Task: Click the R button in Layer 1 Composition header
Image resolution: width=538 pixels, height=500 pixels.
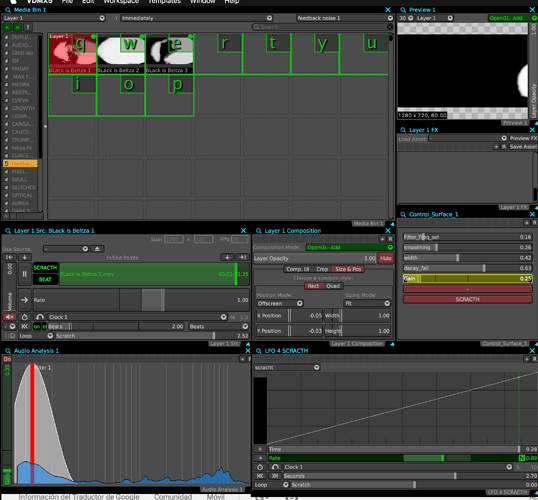Action: click(x=390, y=239)
